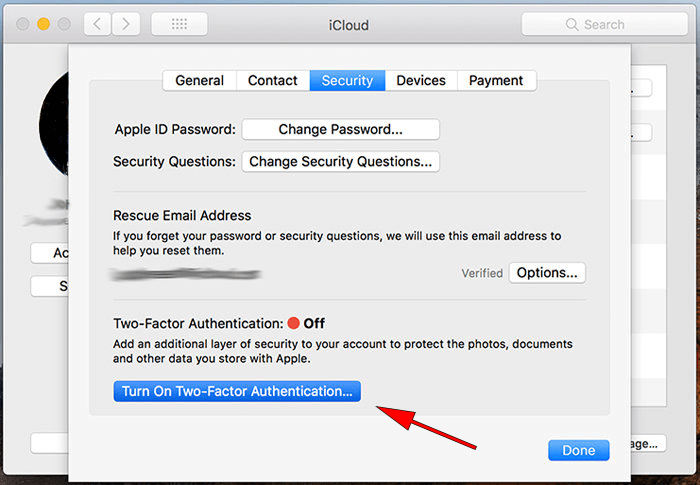700x485 pixels.
Task: Click Change Security Questions button
Action: point(341,162)
